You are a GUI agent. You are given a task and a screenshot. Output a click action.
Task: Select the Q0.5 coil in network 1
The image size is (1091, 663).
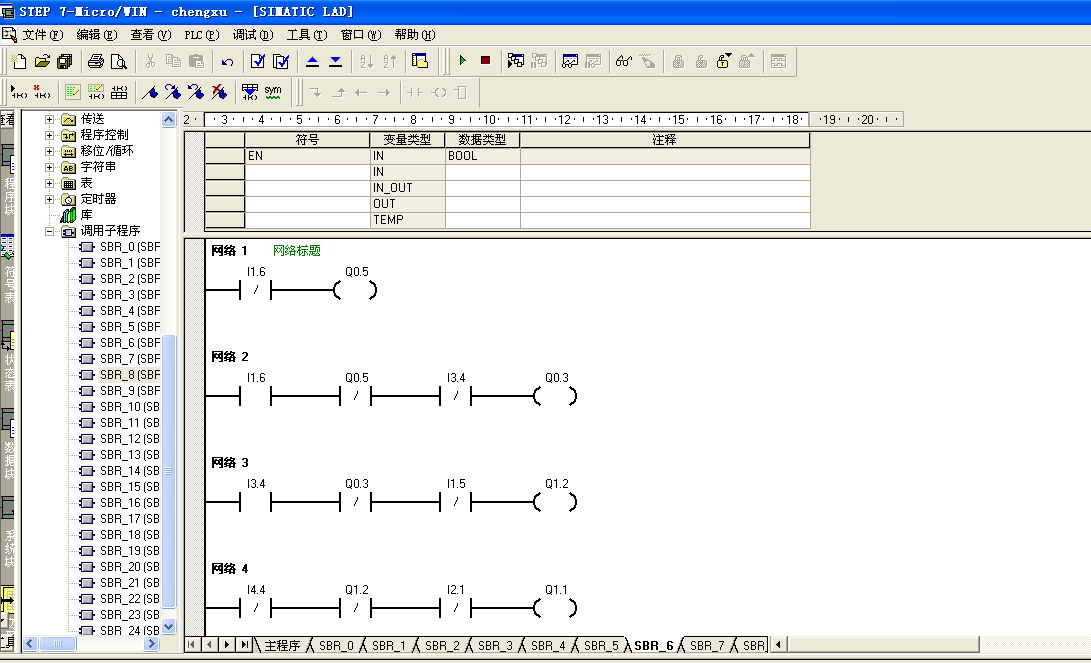pyautogui.click(x=356, y=290)
